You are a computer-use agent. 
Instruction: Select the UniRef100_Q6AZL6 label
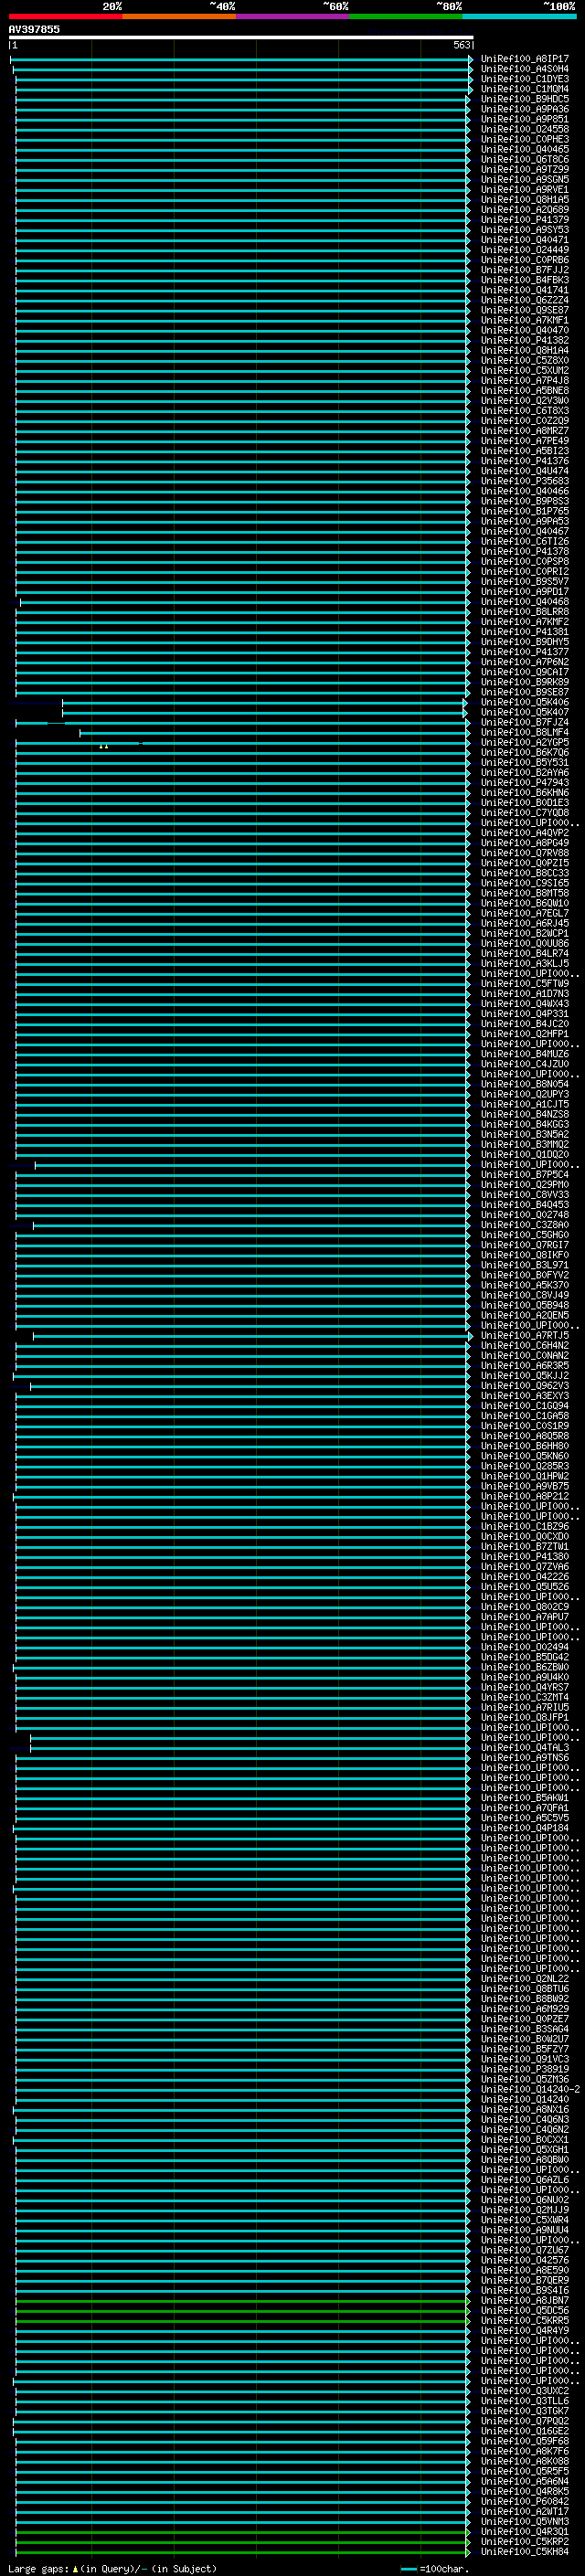(x=524, y=2179)
